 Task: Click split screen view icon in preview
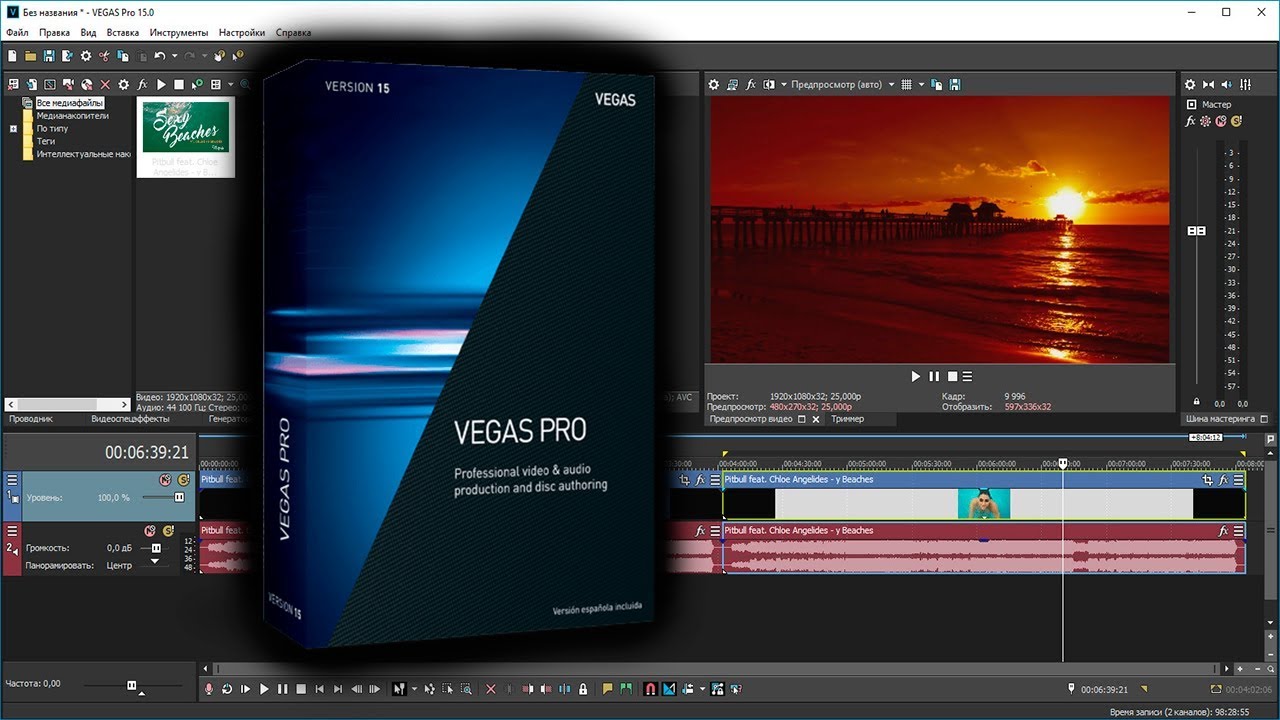click(x=769, y=85)
